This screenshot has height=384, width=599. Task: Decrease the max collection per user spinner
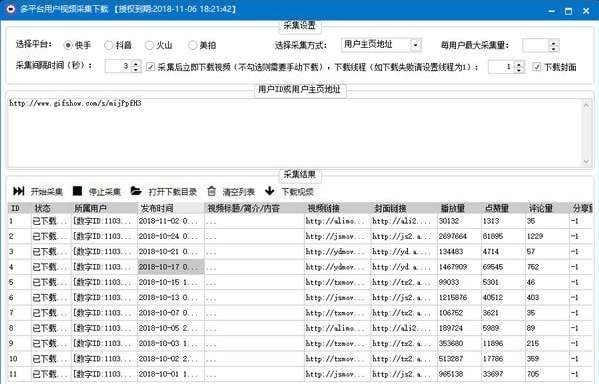point(554,49)
